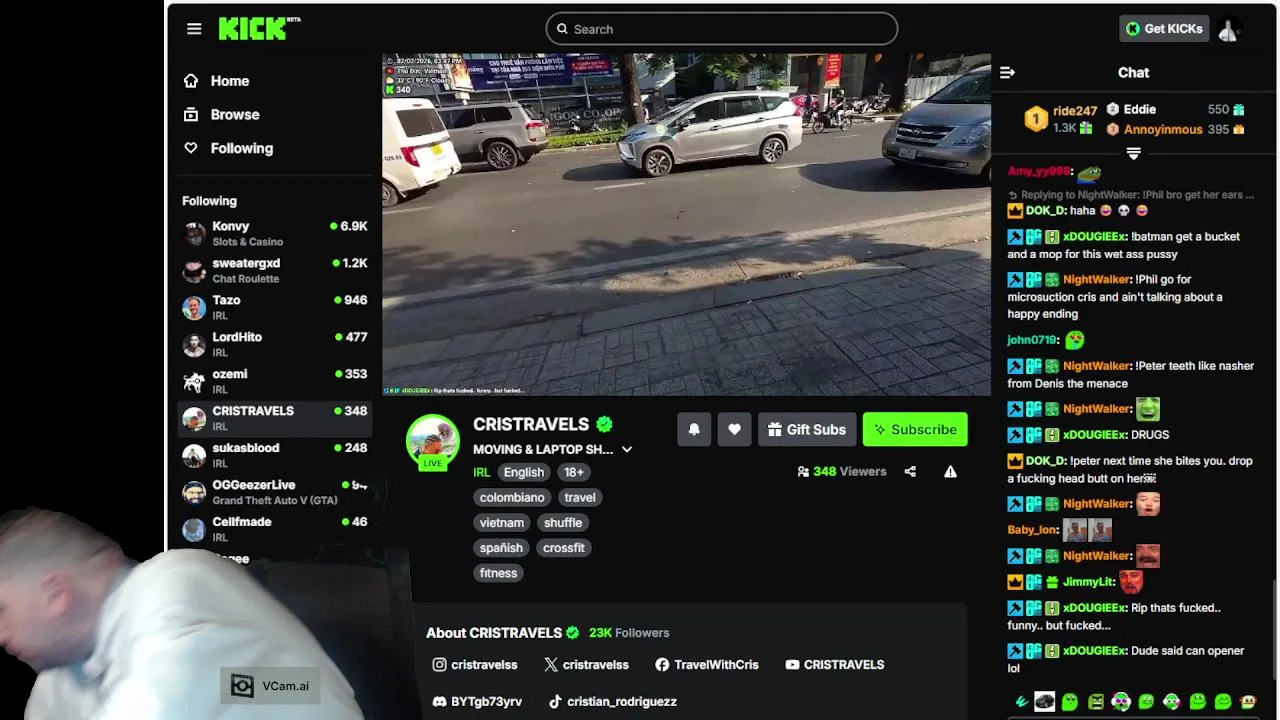Click the travel tag
The height and width of the screenshot is (720, 1280).
pos(580,497)
